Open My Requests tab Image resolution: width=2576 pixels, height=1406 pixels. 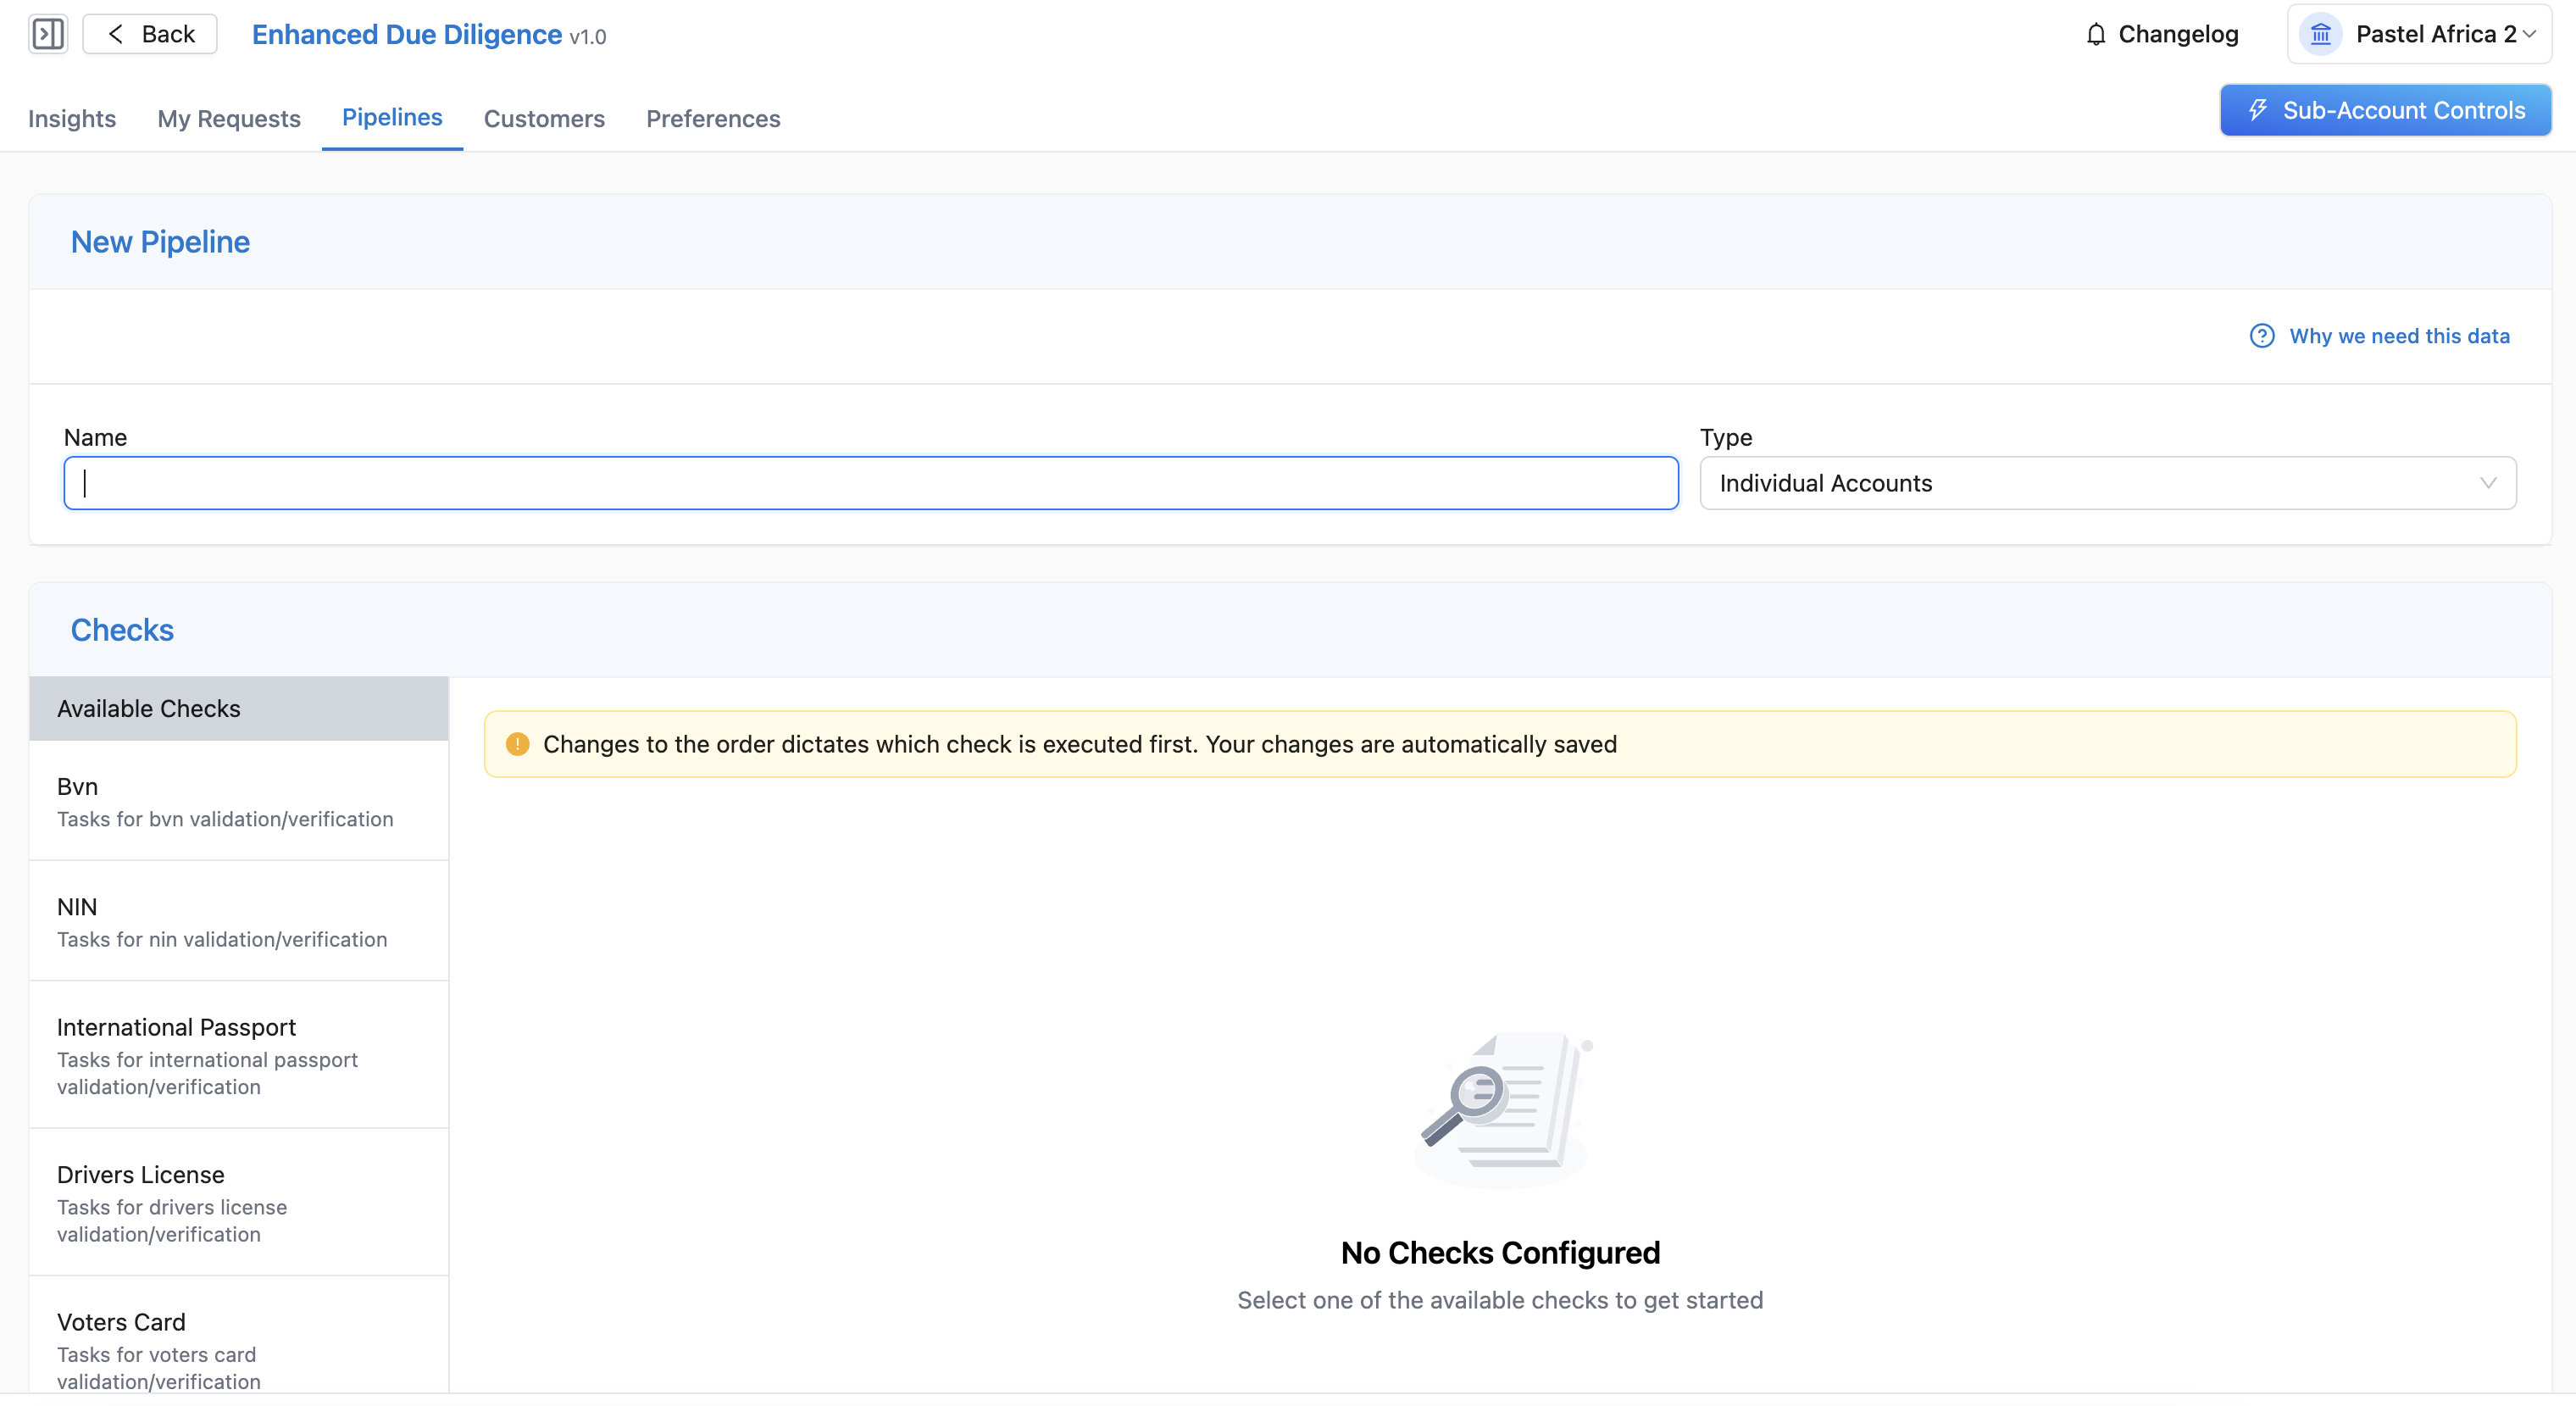(229, 119)
